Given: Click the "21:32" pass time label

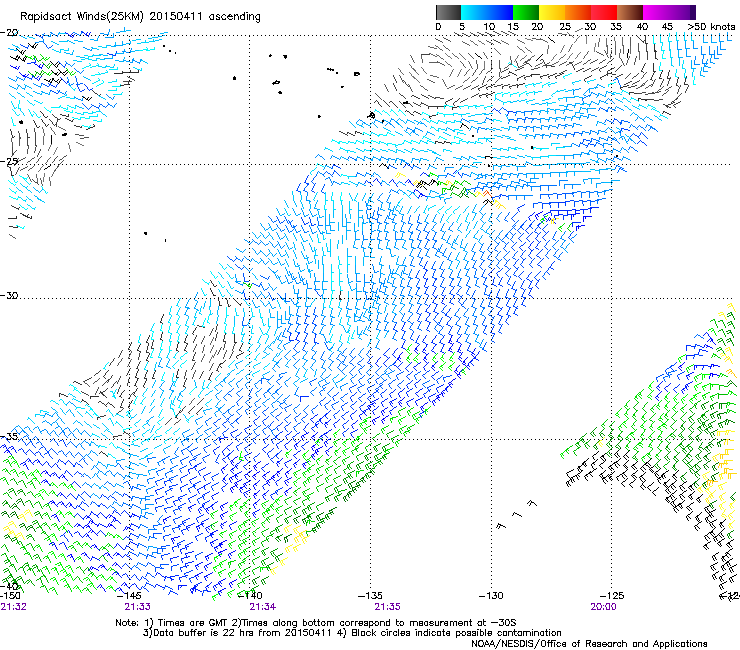Looking at the screenshot, I should 14,607.
